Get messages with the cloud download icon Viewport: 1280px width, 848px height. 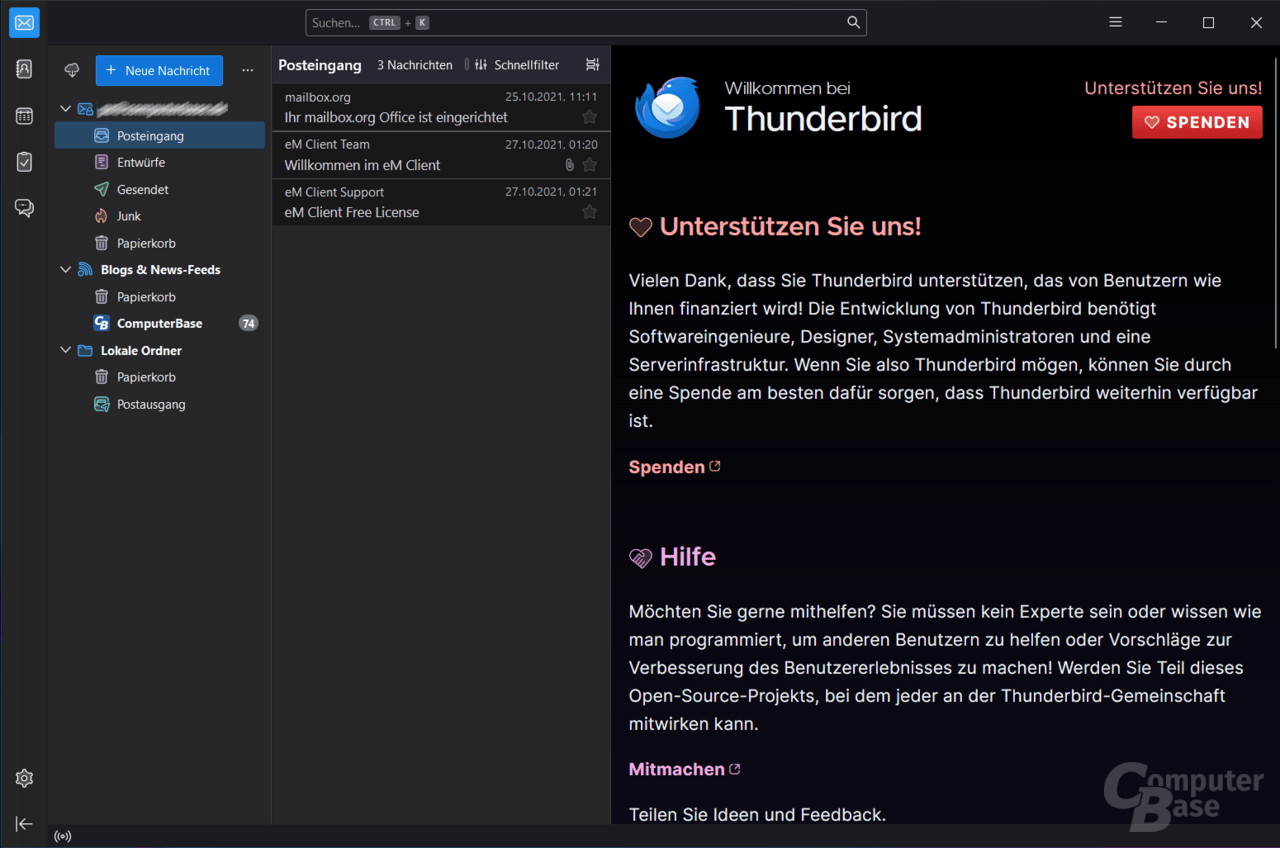pyautogui.click(x=72, y=70)
